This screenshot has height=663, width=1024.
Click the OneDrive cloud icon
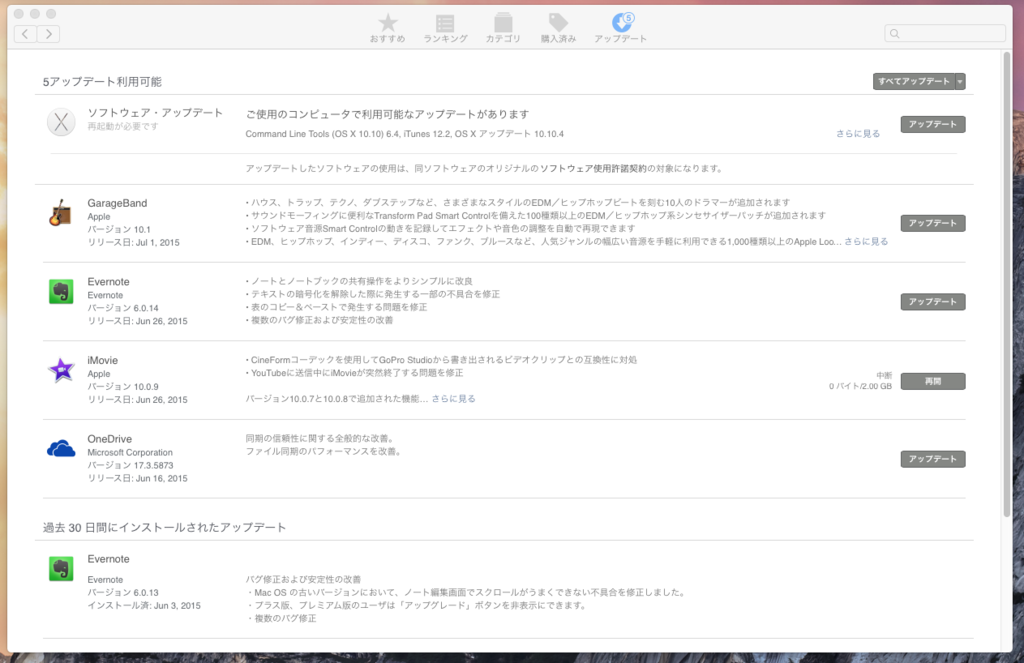click(x=61, y=449)
